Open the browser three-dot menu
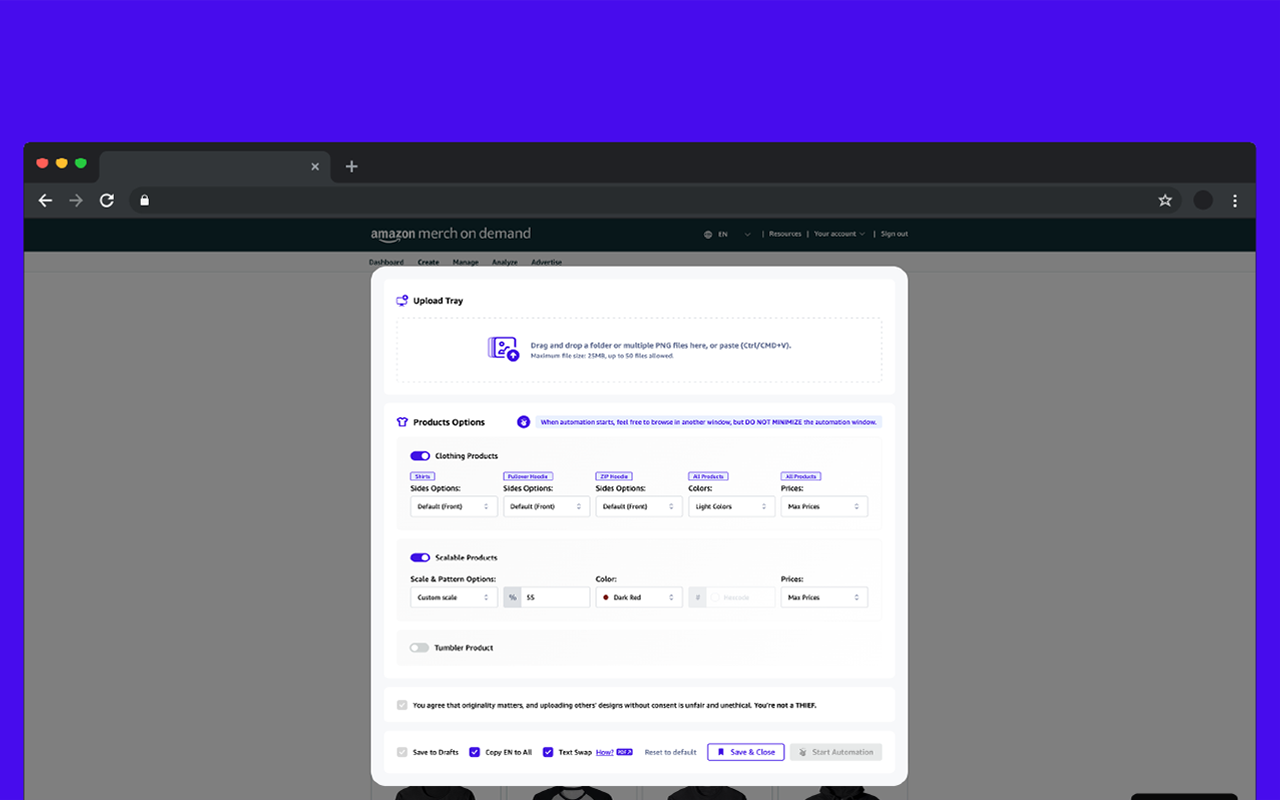 tap(1235, 200)
